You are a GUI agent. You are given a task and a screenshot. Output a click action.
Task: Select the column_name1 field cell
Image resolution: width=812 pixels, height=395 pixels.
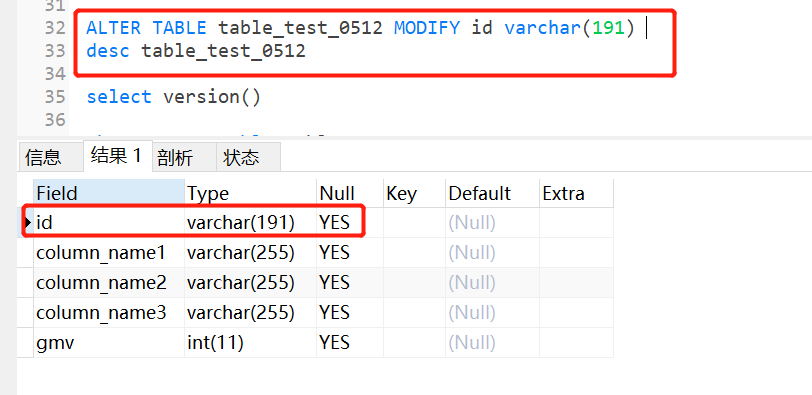pyautogui.click(x=109, y=253)
